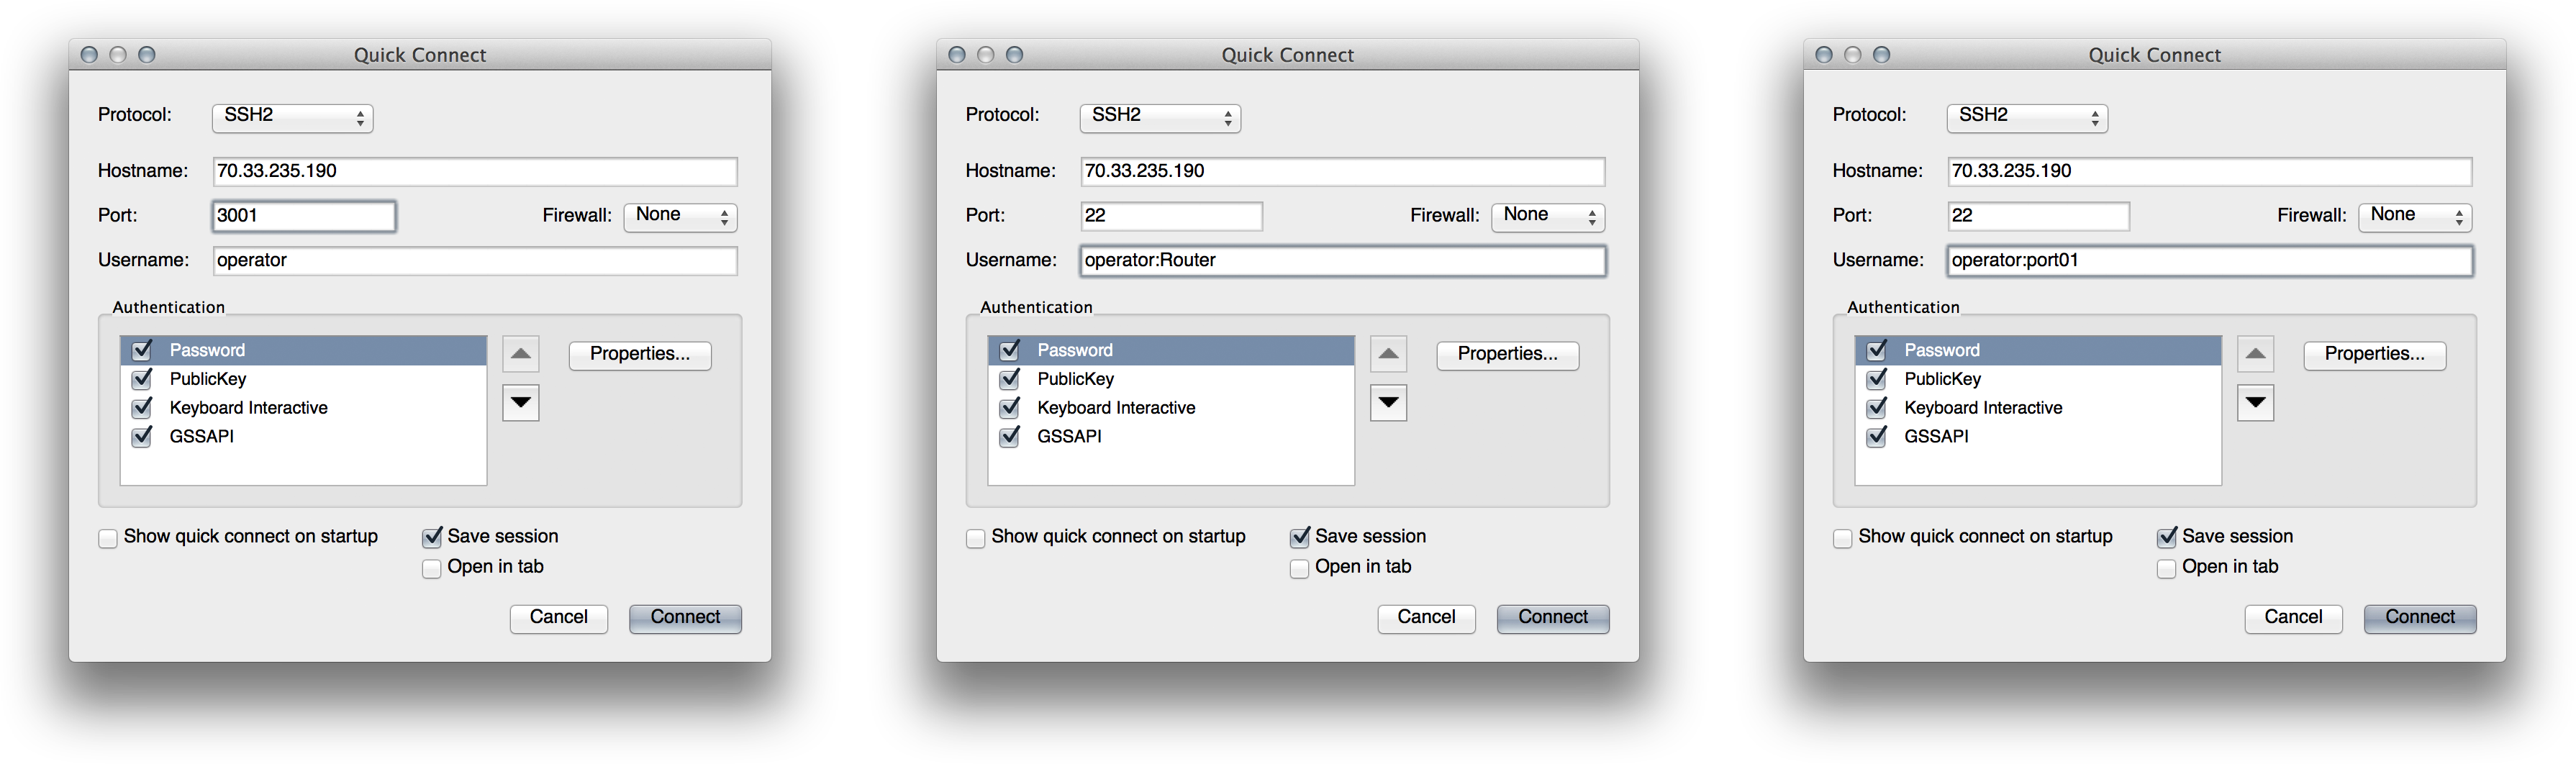The image size is (2576, 764).
Task: Click down arrow in operator:port01 dialog
Action: 2255,403
